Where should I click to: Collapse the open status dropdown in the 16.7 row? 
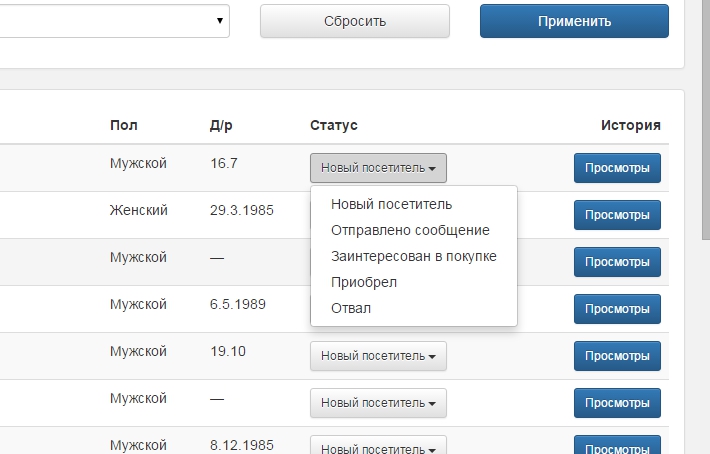(378, 168)
